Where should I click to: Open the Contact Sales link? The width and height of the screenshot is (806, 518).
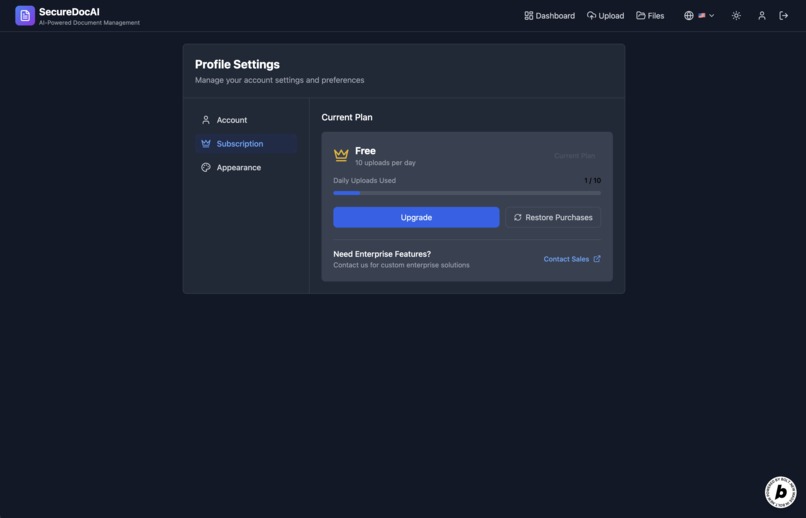(x=572, y=259)
